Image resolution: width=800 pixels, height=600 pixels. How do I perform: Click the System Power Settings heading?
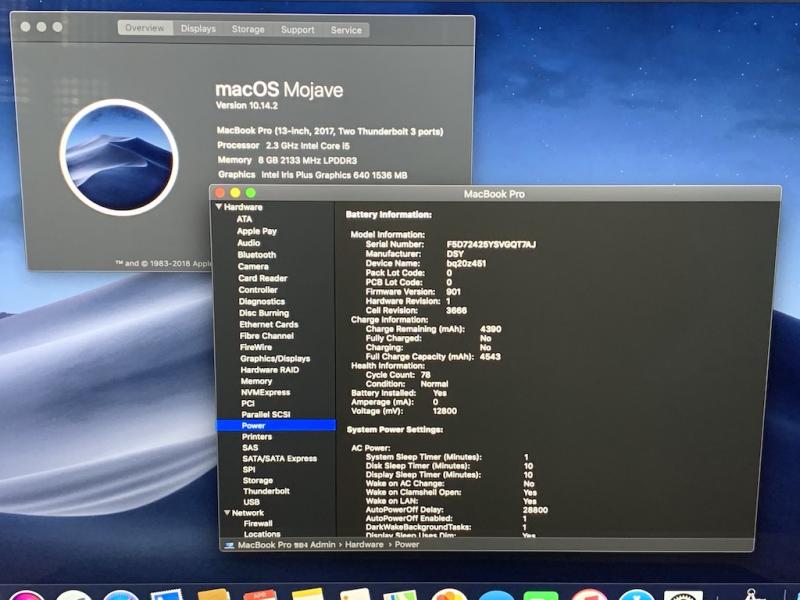pos(394,430)
